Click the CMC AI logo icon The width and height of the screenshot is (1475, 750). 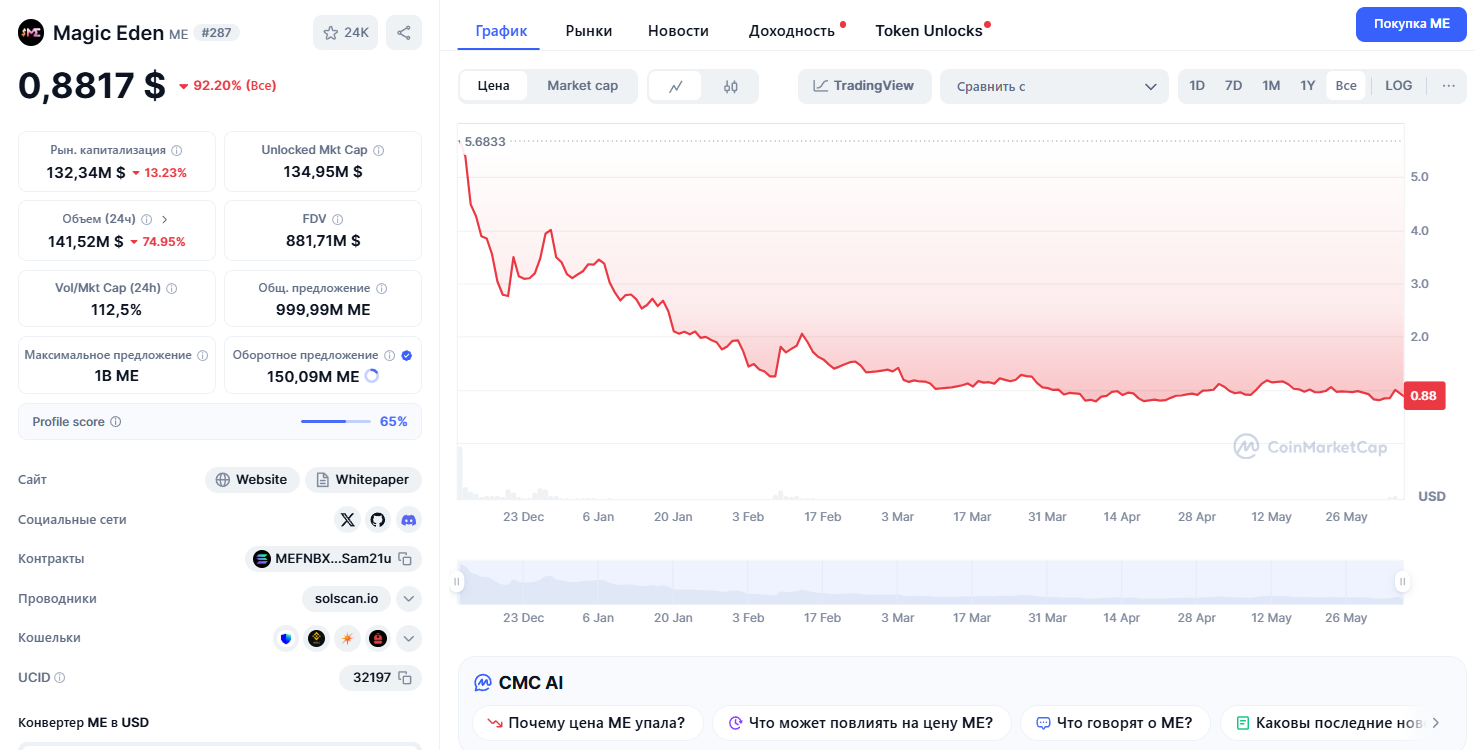coord(483,683)
